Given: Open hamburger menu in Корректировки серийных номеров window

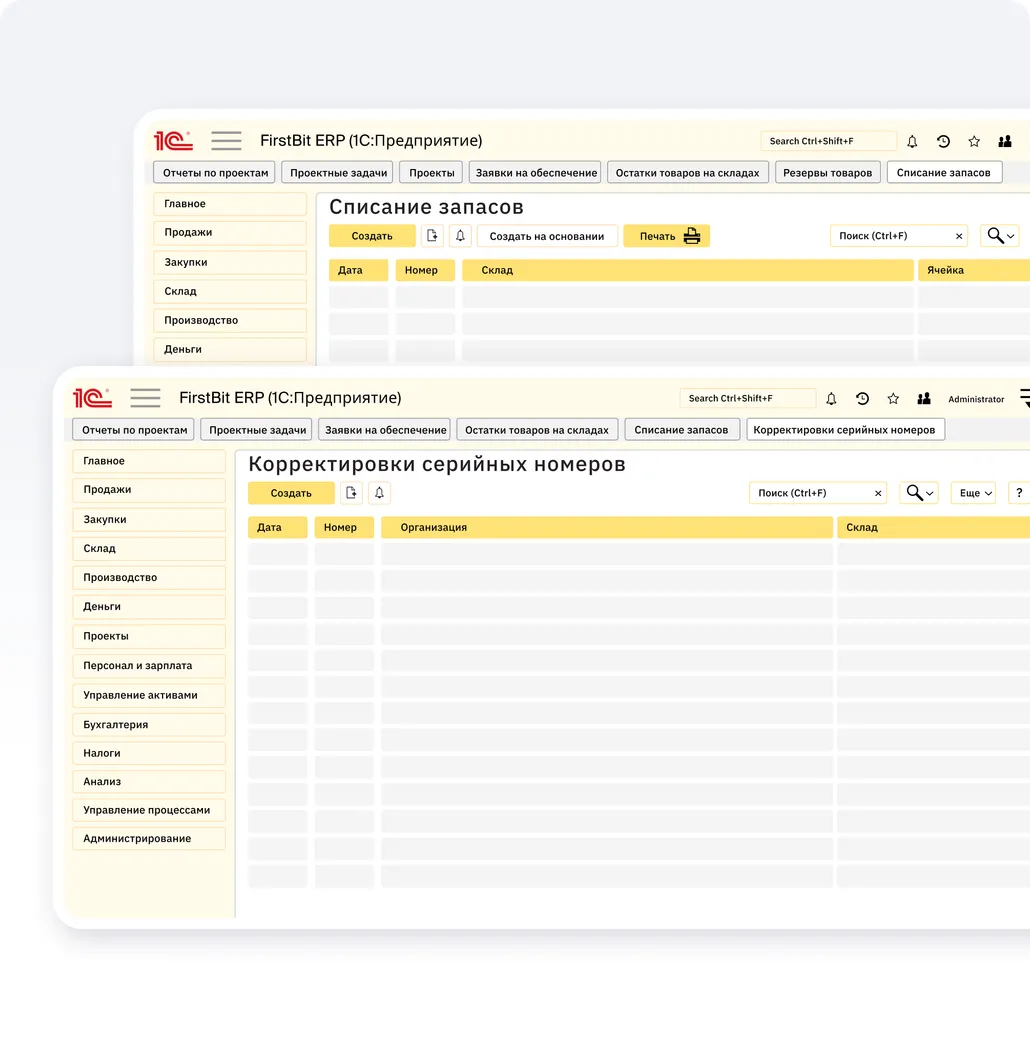Looking at the screenshot, I should click(x=145, y=398).
